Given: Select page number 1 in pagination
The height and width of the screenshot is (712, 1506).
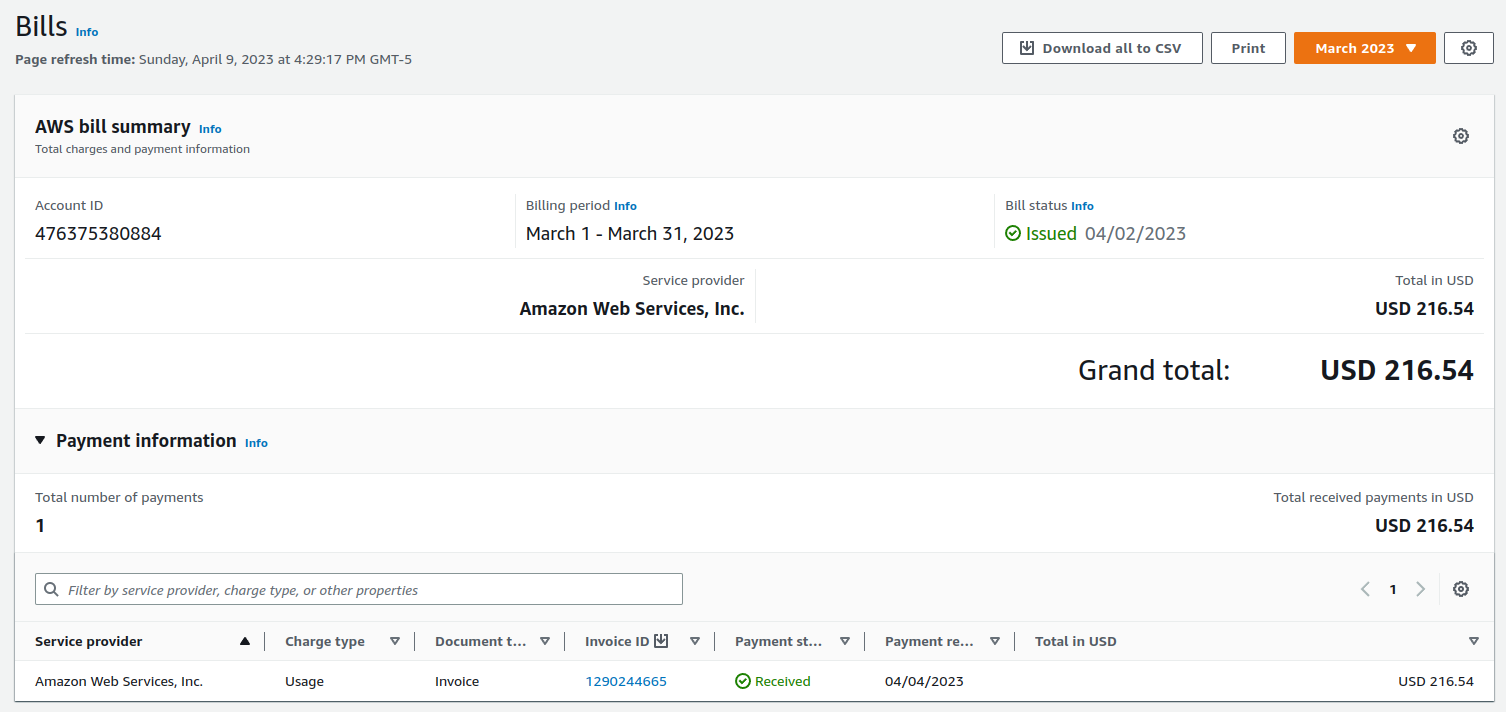Looking at the screenshot, I should (1392, 590).
